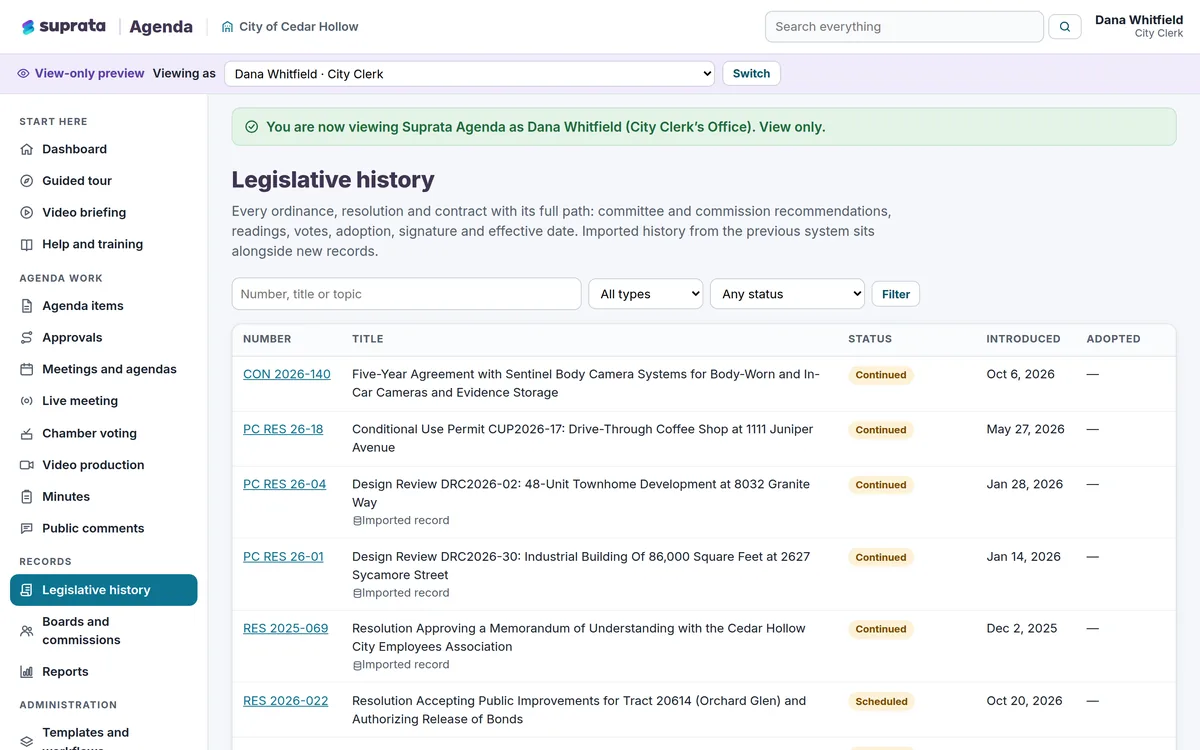Click the Guided tour compass icon
This screenshot has height=750, width=1200.
point(27,181)
